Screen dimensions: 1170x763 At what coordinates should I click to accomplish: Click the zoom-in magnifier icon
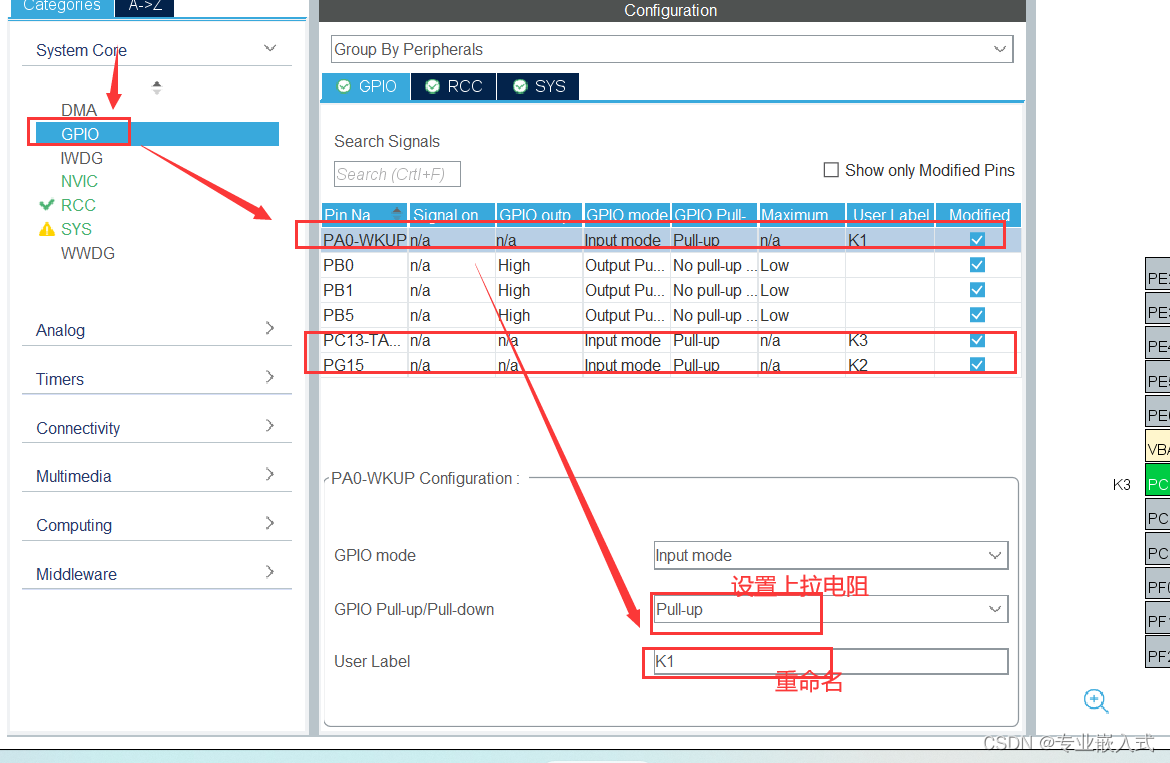point(1095,700)
